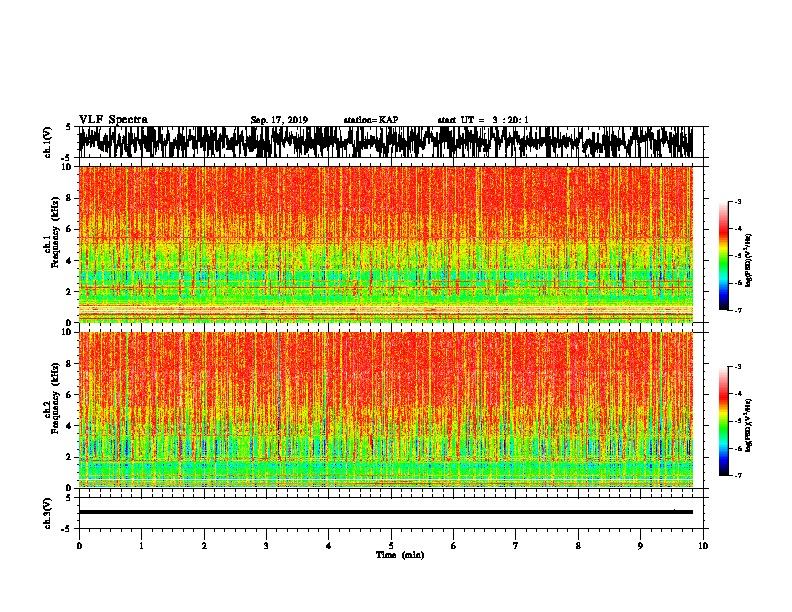Click inside the ch.2 spectrogram panel
The image size is (792, 612).
385,410
